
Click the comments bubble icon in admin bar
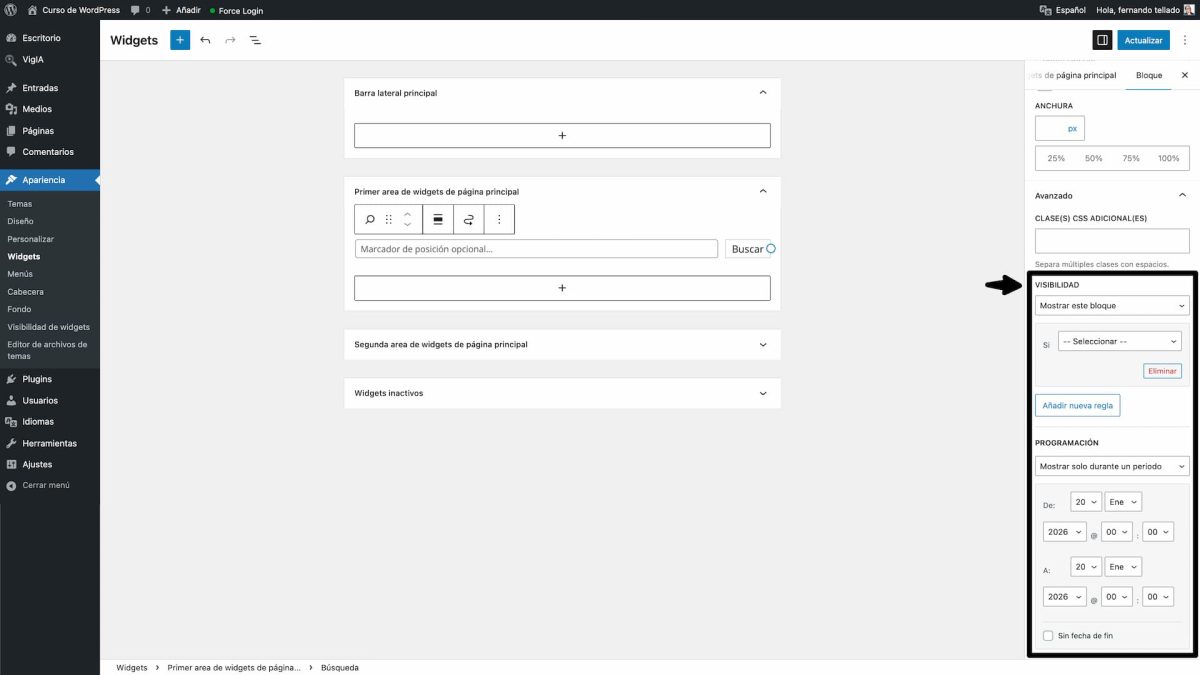tap(135, 10)
